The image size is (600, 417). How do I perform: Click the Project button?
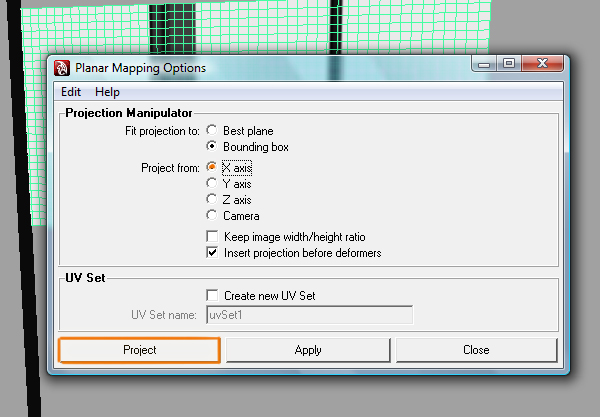pos(140,350)
